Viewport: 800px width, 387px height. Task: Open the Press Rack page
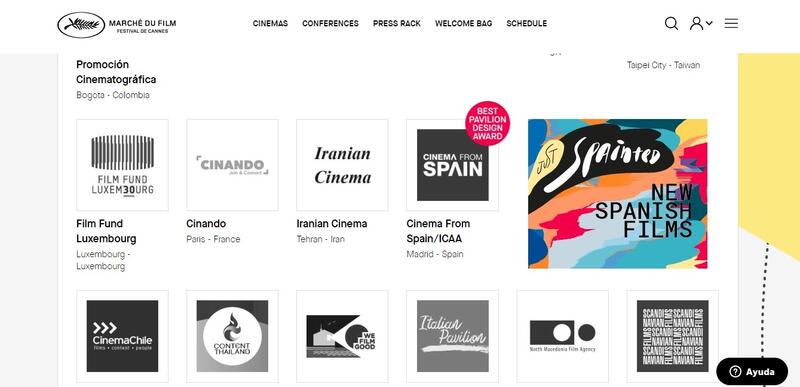click(397, 23)
